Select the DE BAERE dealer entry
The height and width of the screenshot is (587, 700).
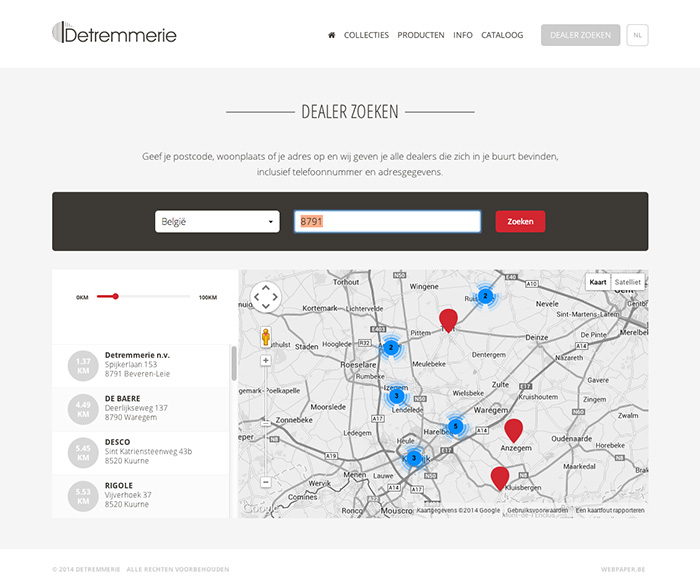pos(141,409)
